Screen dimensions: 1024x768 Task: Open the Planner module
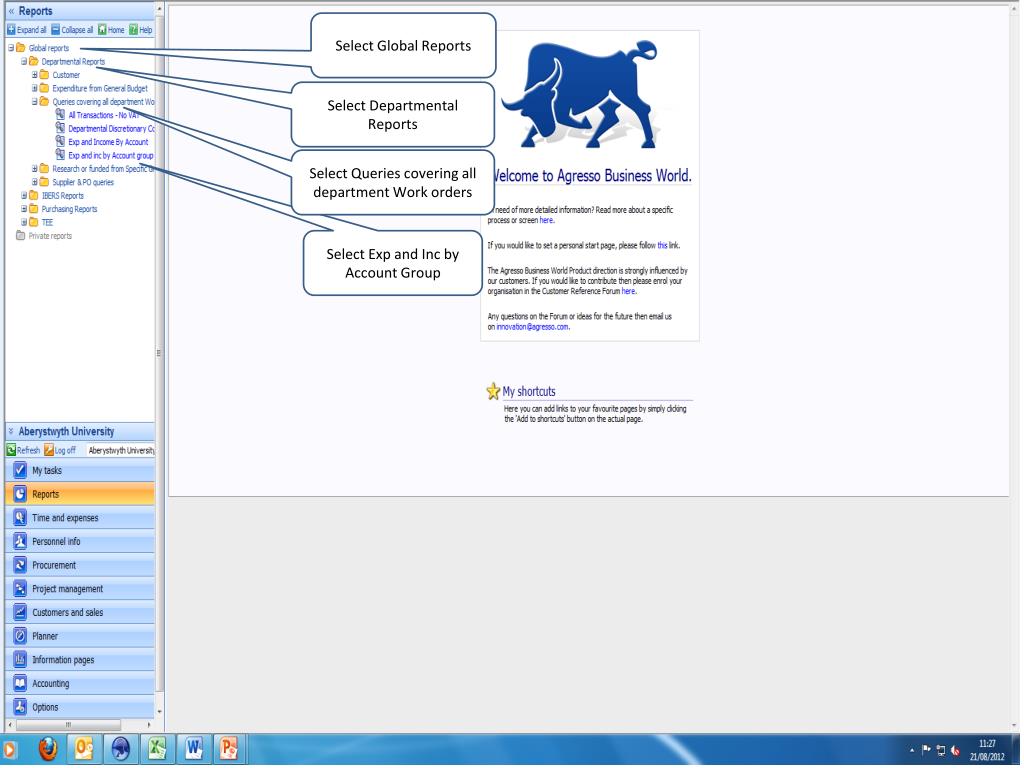pyautogui.click(x=80, y=636)
